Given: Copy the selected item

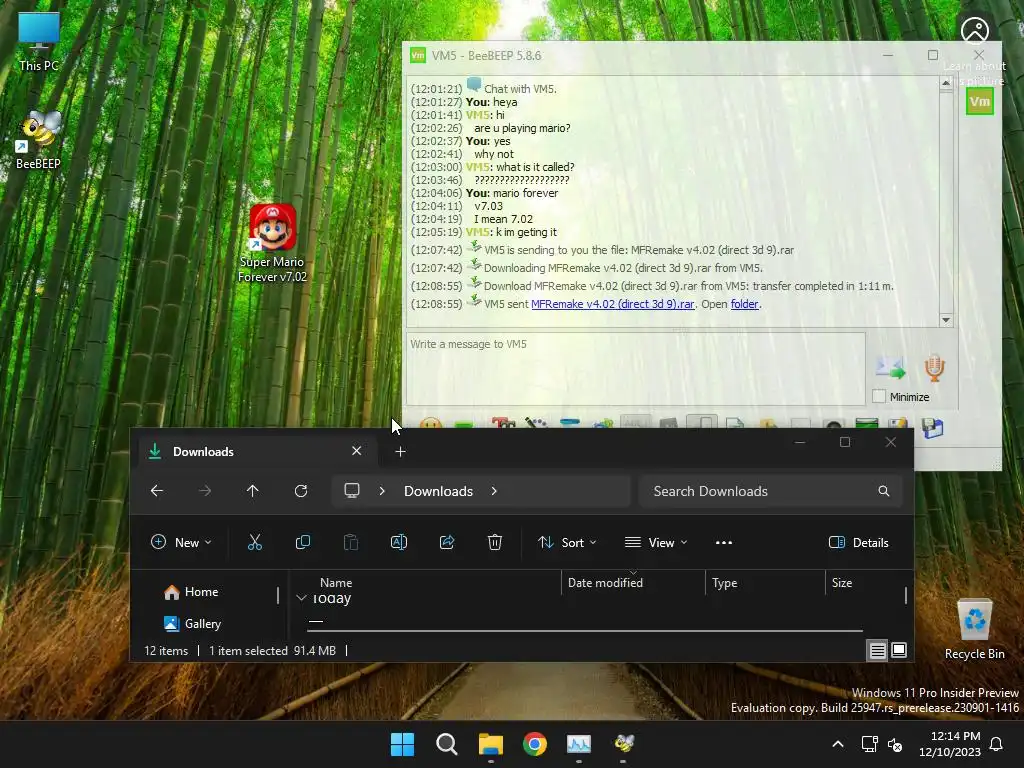Looking at the screenshot, I should (x=303, y=542).
